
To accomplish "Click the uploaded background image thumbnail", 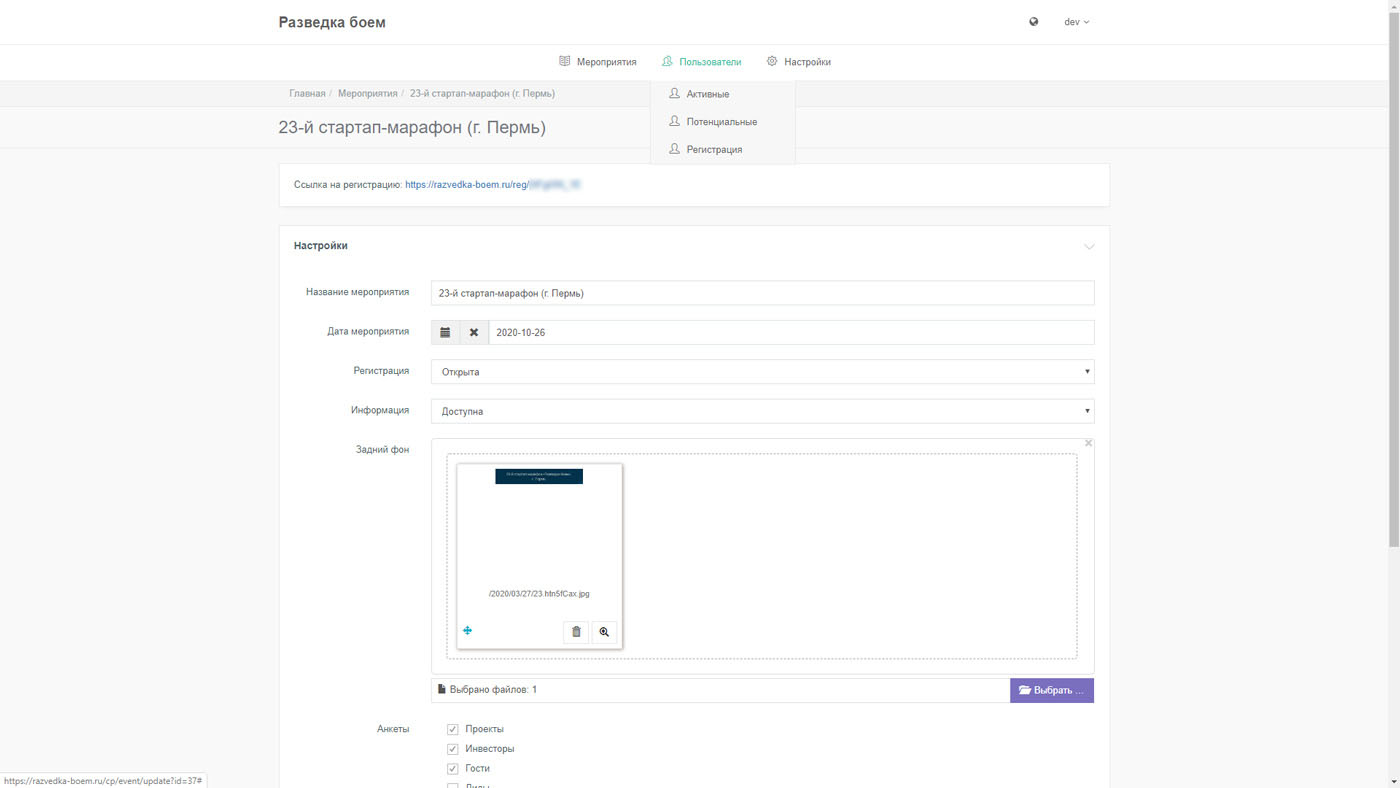I will click(x=539, y=477).
